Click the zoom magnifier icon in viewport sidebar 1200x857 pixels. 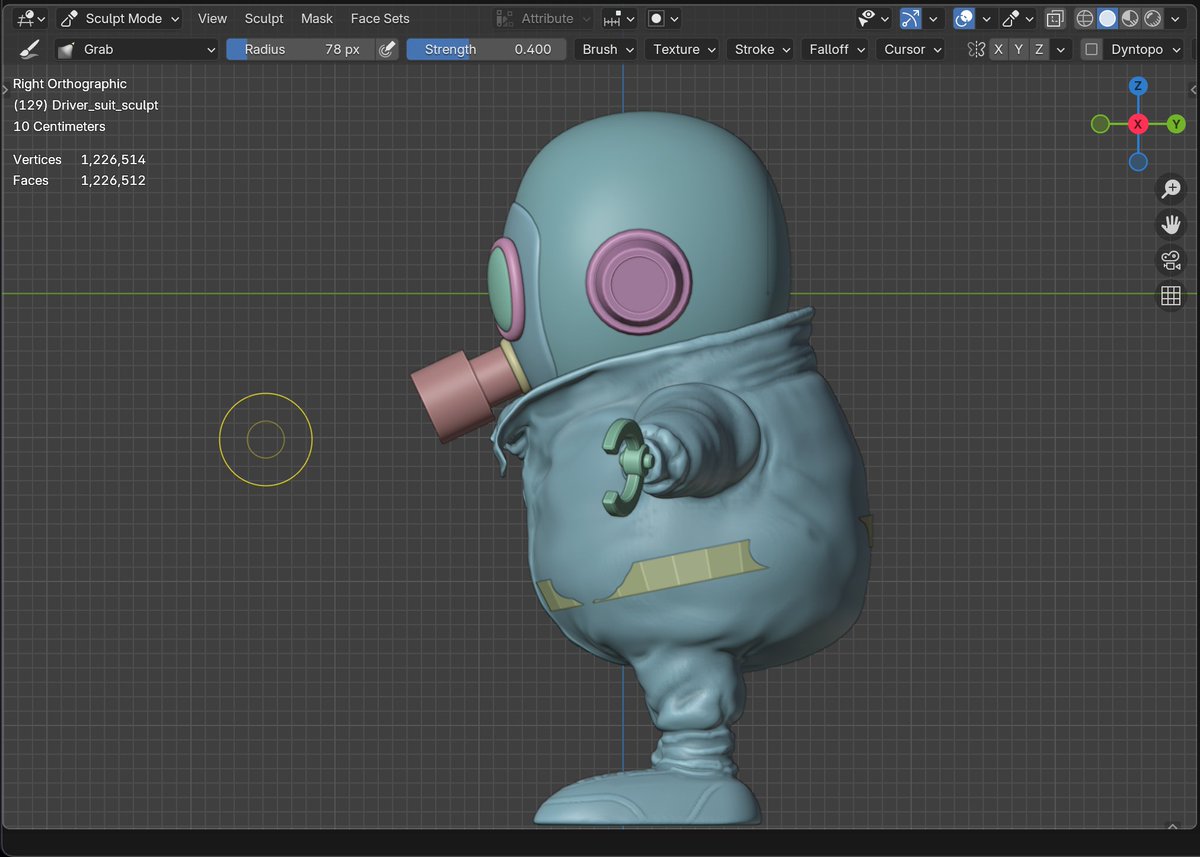point(1170,189)
